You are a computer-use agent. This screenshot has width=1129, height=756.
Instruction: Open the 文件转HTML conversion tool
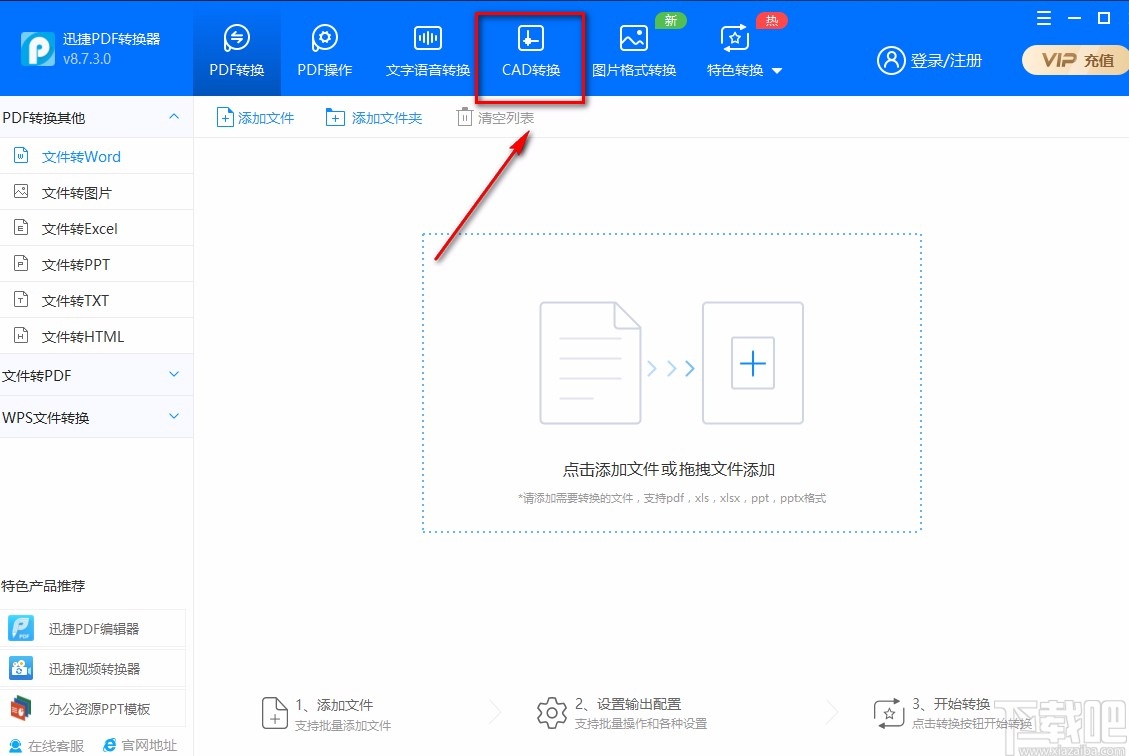(x=81, y=335)
